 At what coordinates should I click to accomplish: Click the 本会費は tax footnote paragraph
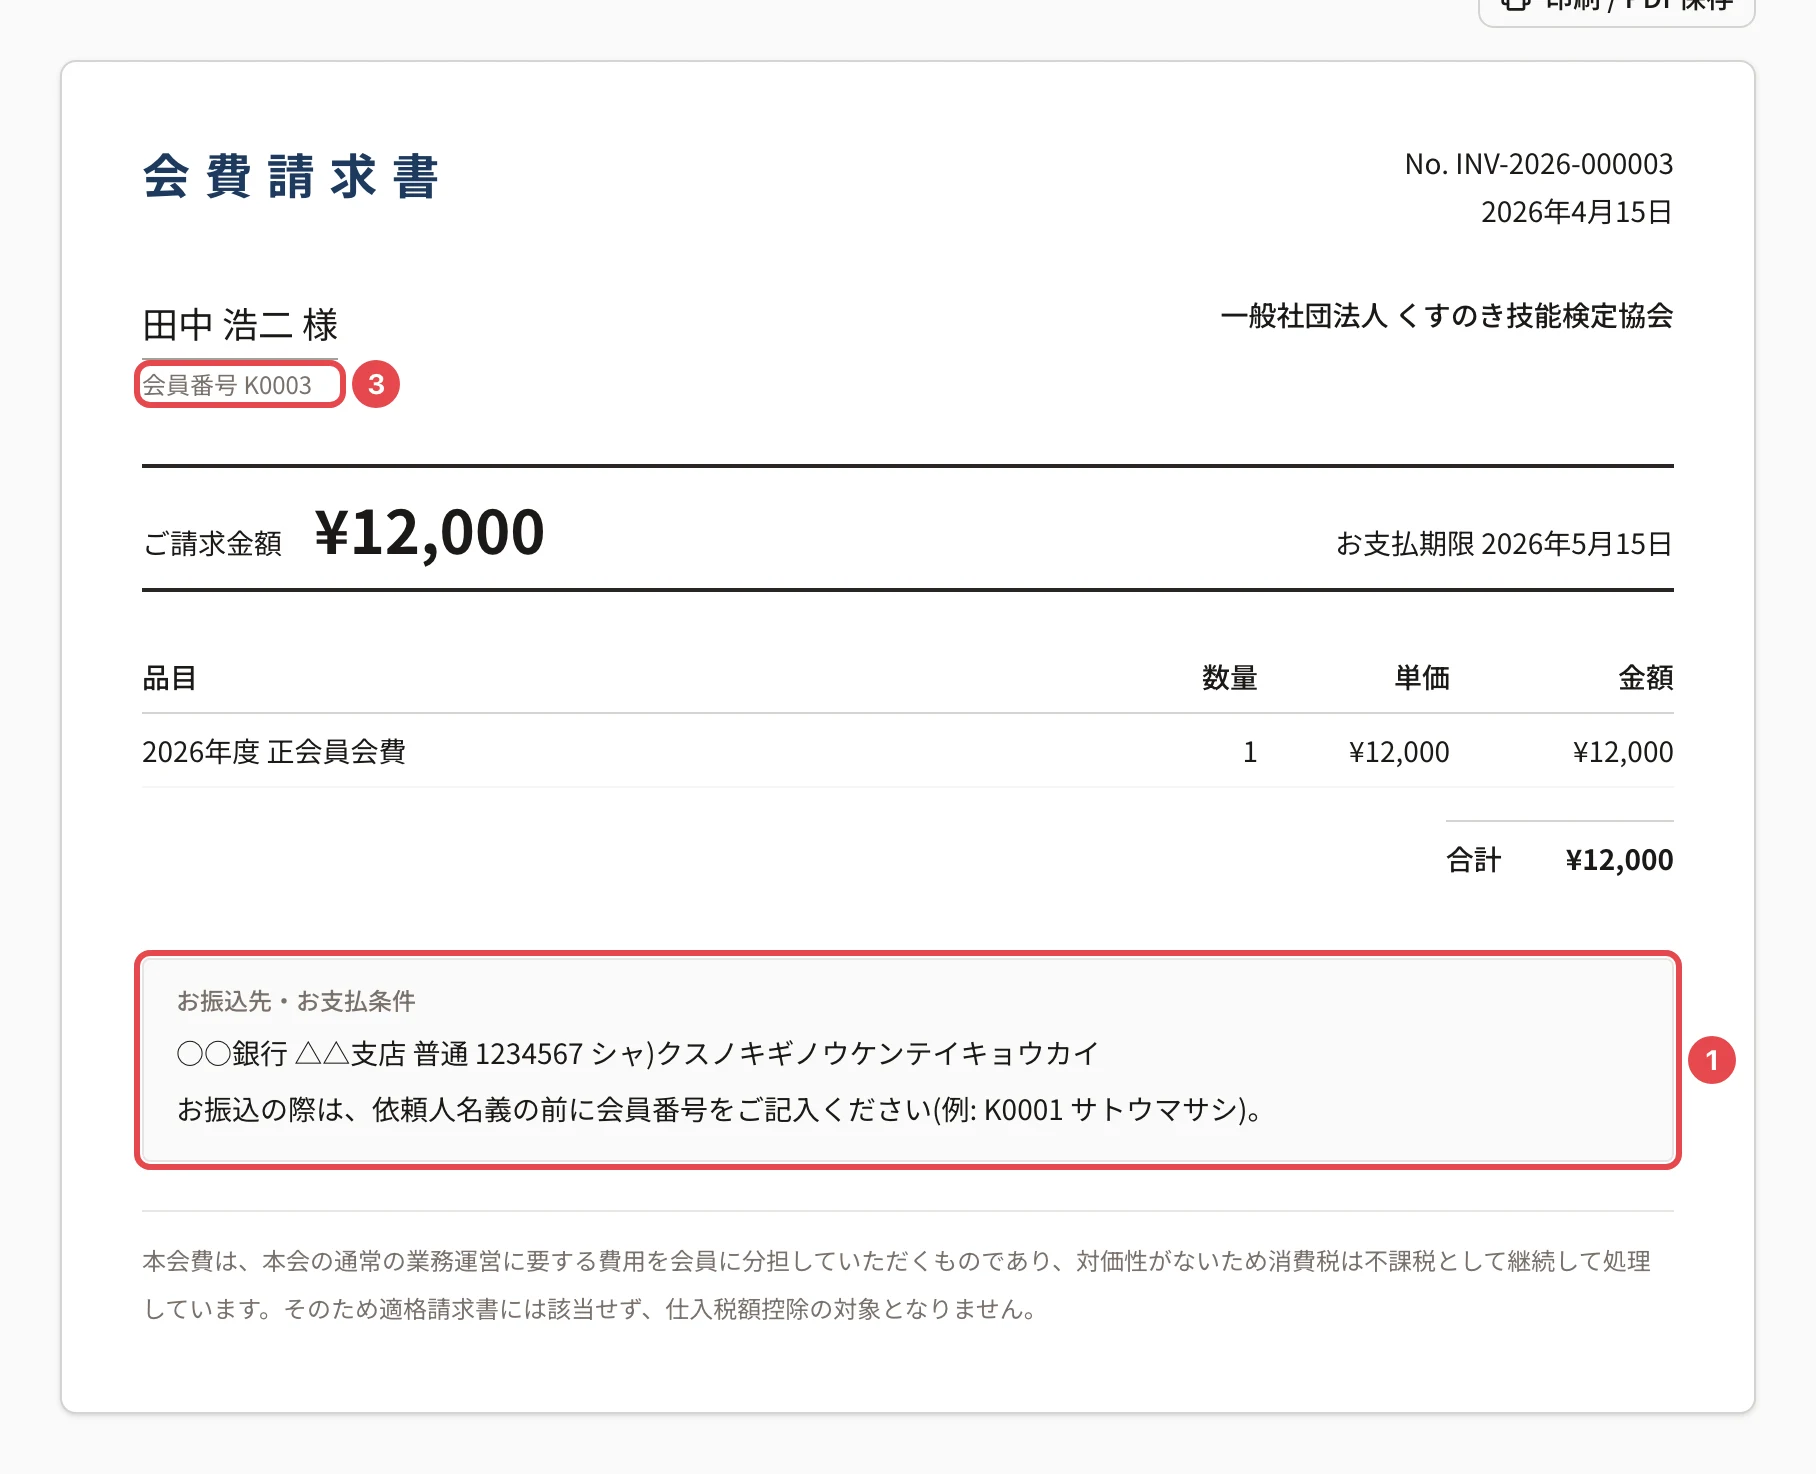[x=897, y=1285]
